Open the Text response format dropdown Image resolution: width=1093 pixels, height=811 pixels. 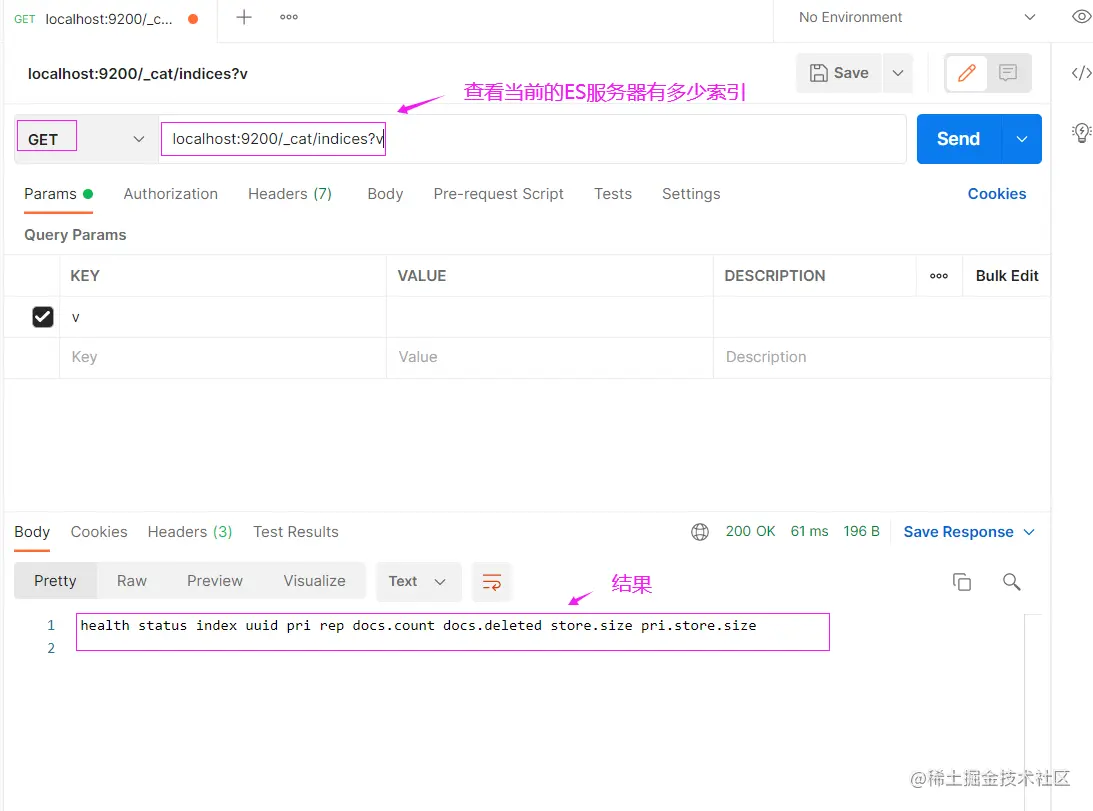(x=418, y=582)
